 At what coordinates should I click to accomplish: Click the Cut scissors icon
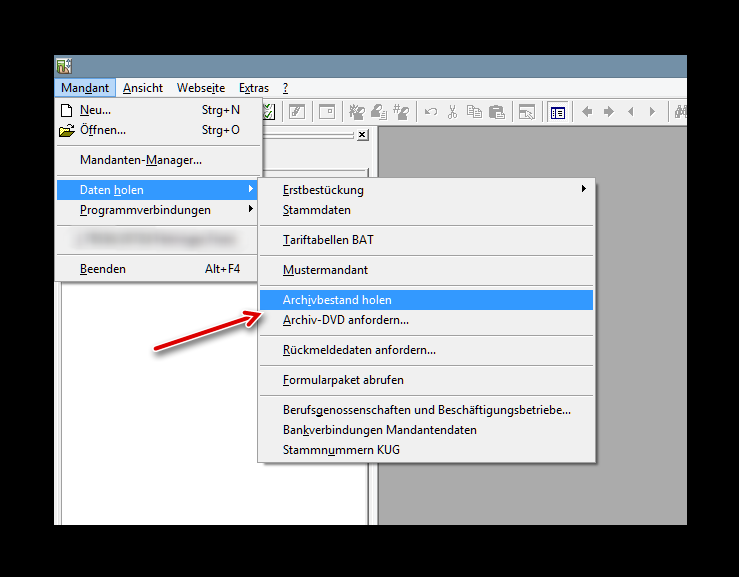click(x=453, y=112)
